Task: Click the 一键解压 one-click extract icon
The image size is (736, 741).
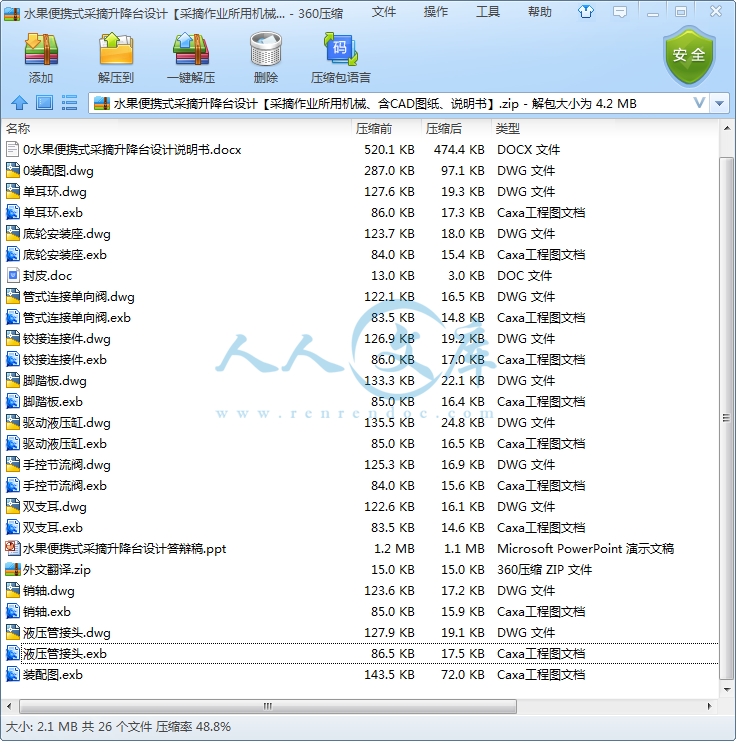Action: coord(191,49)
